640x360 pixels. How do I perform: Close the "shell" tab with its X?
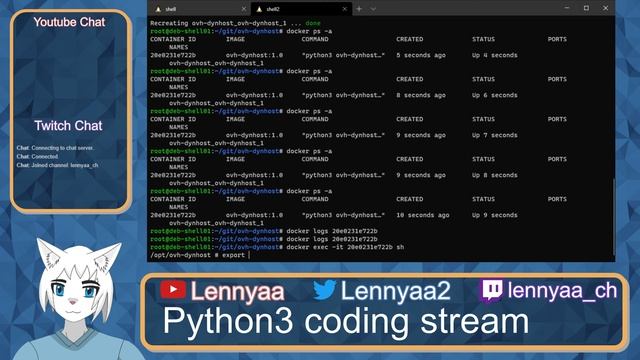point(244,9)
